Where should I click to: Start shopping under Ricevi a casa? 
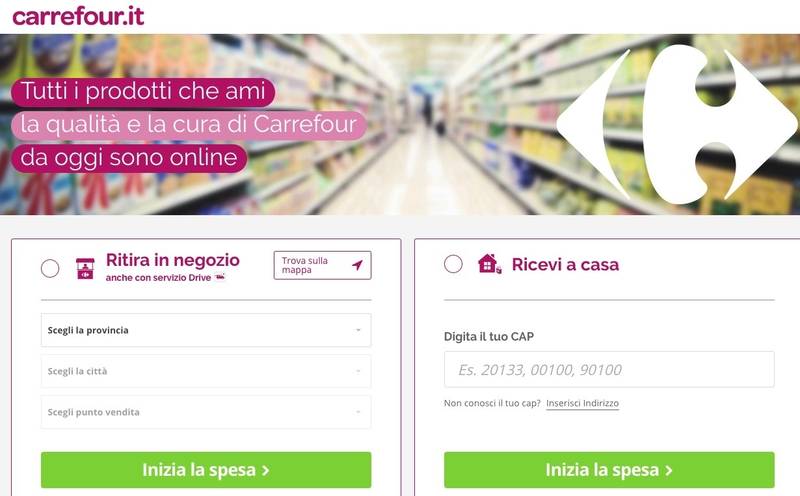click(x=609, y=469)
